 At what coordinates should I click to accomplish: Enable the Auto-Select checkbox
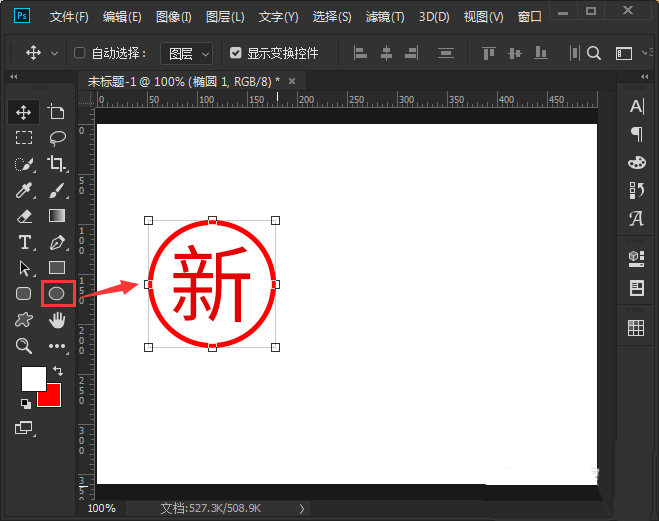pos(79,53)
